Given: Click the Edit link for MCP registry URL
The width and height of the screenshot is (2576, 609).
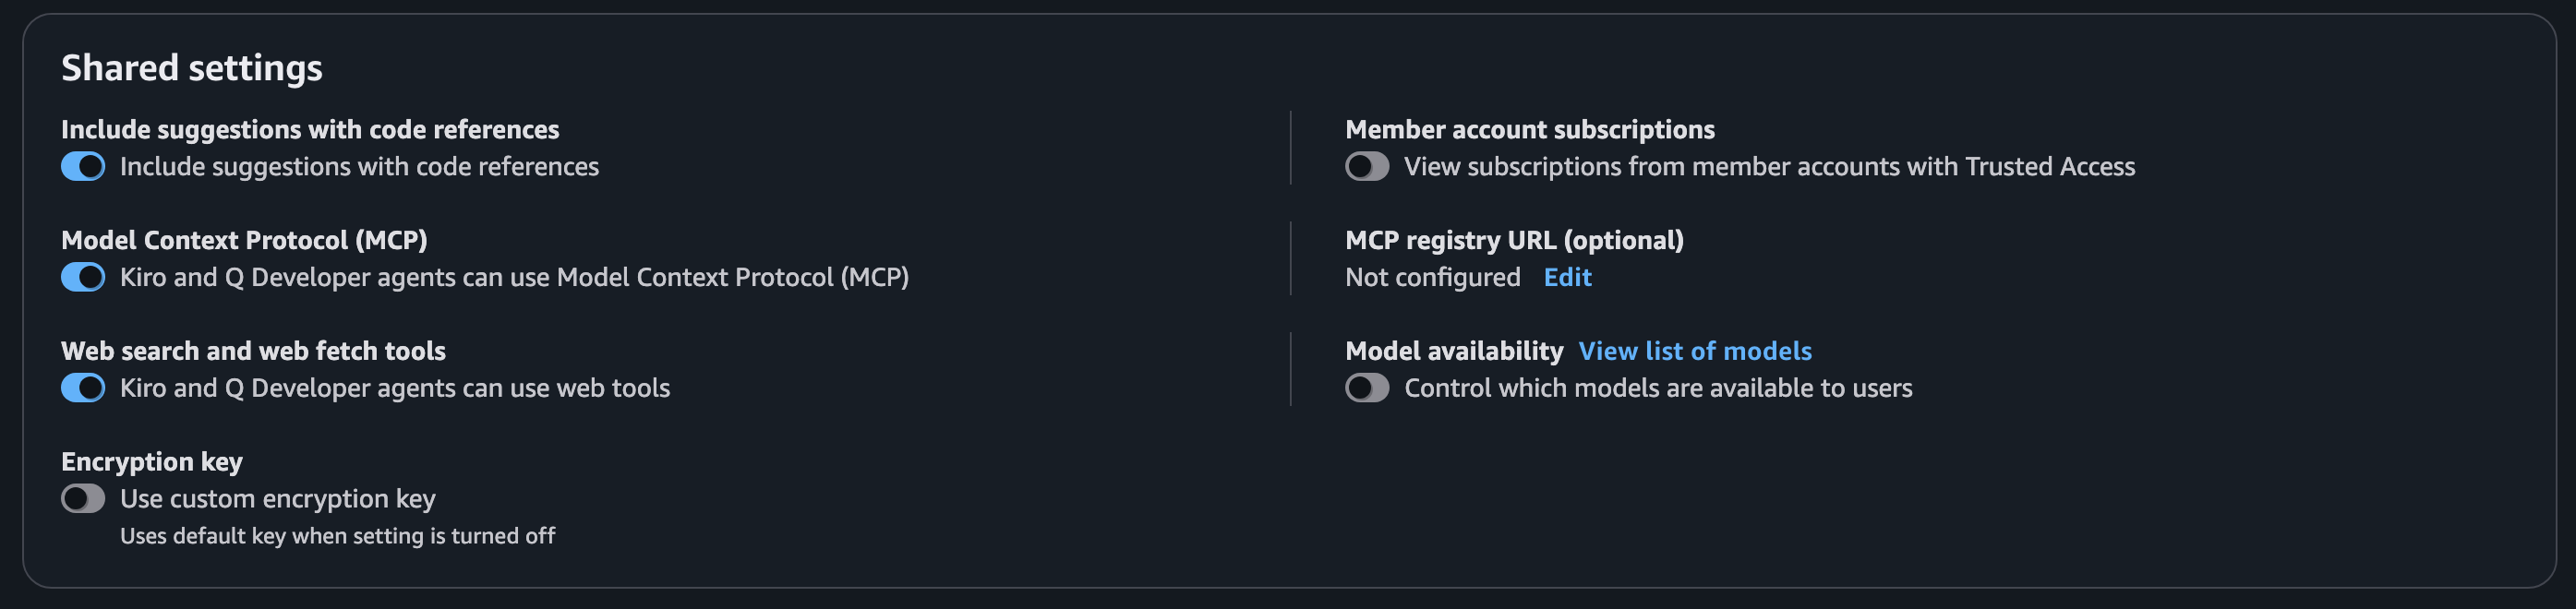Looking at the screenshot, I should point(1567,278).
